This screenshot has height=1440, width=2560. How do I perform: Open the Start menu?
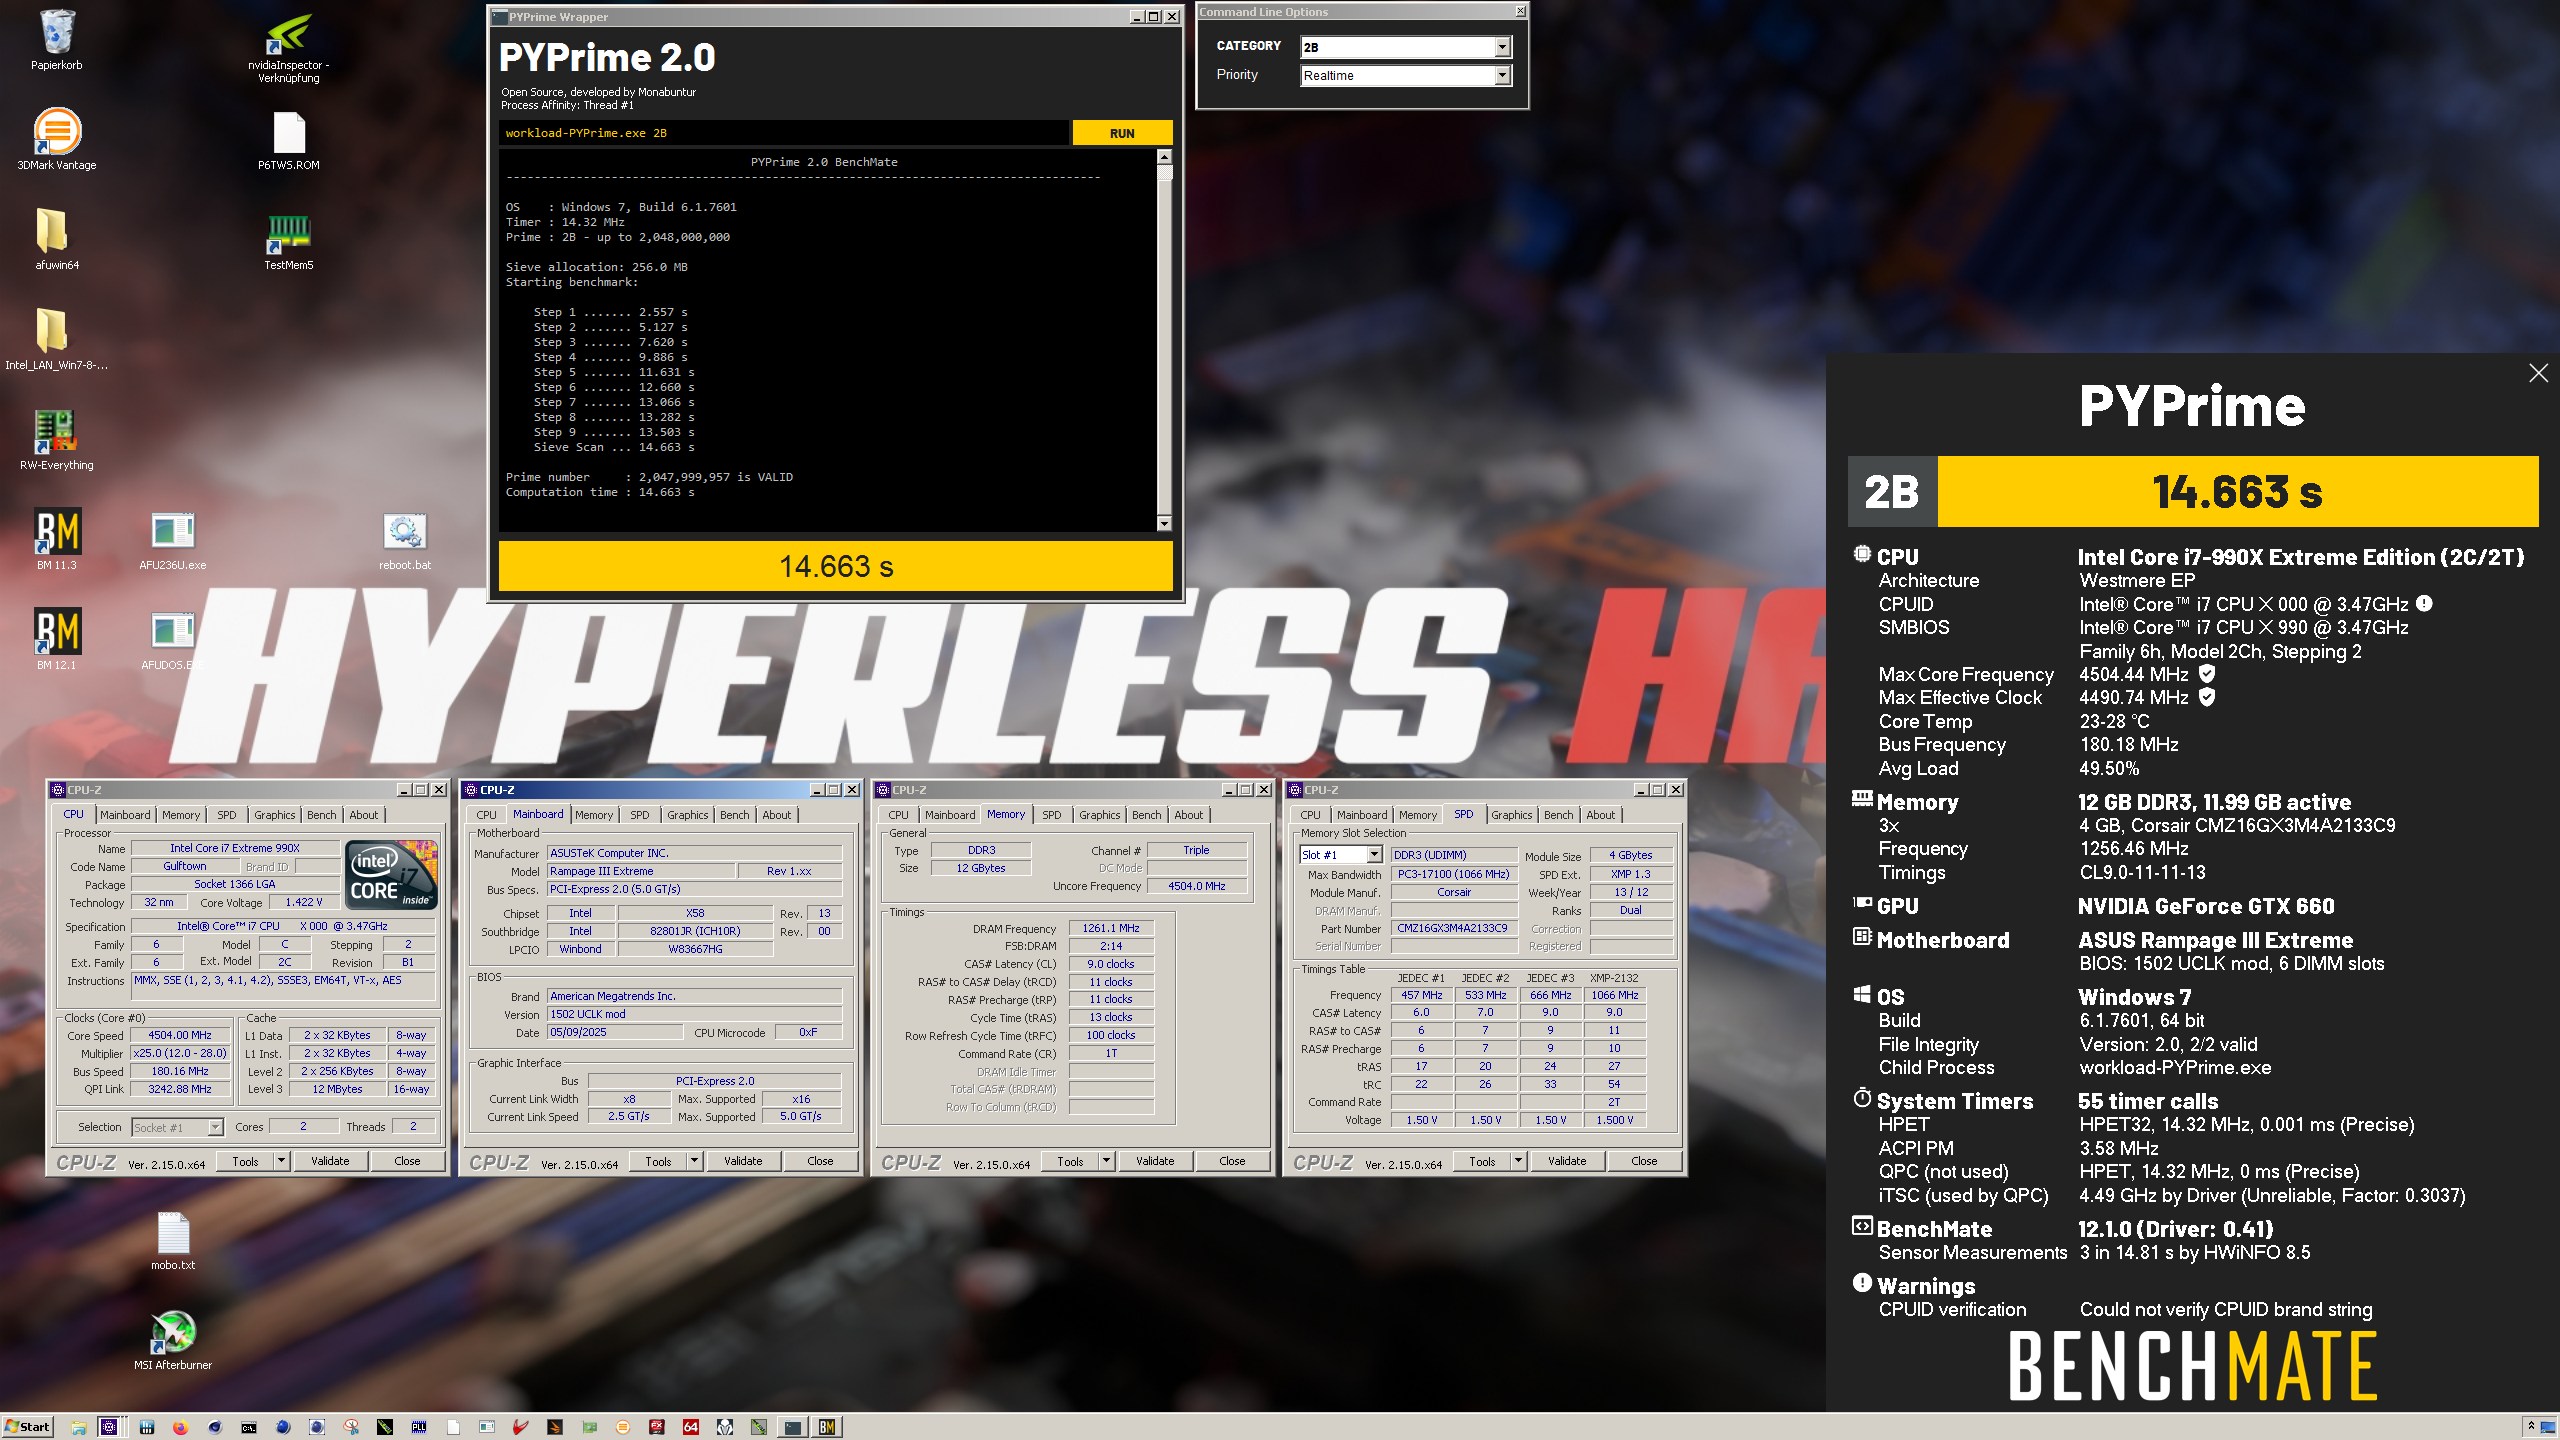point(28,1427)
